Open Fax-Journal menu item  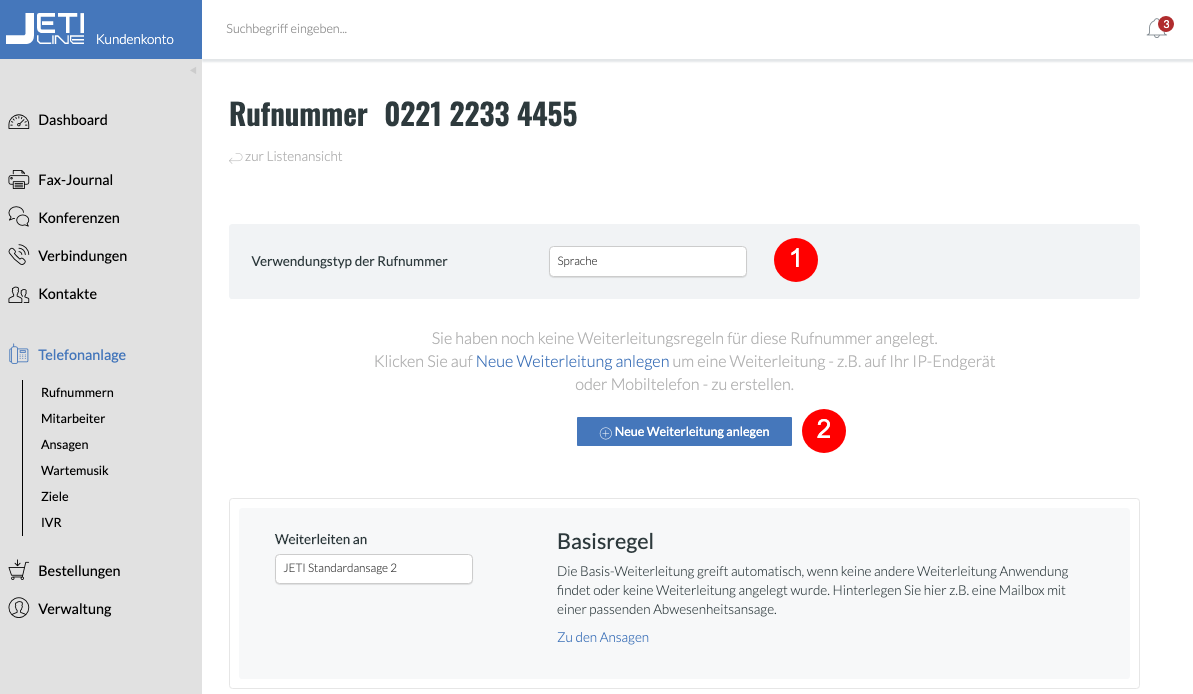(75, 180)
